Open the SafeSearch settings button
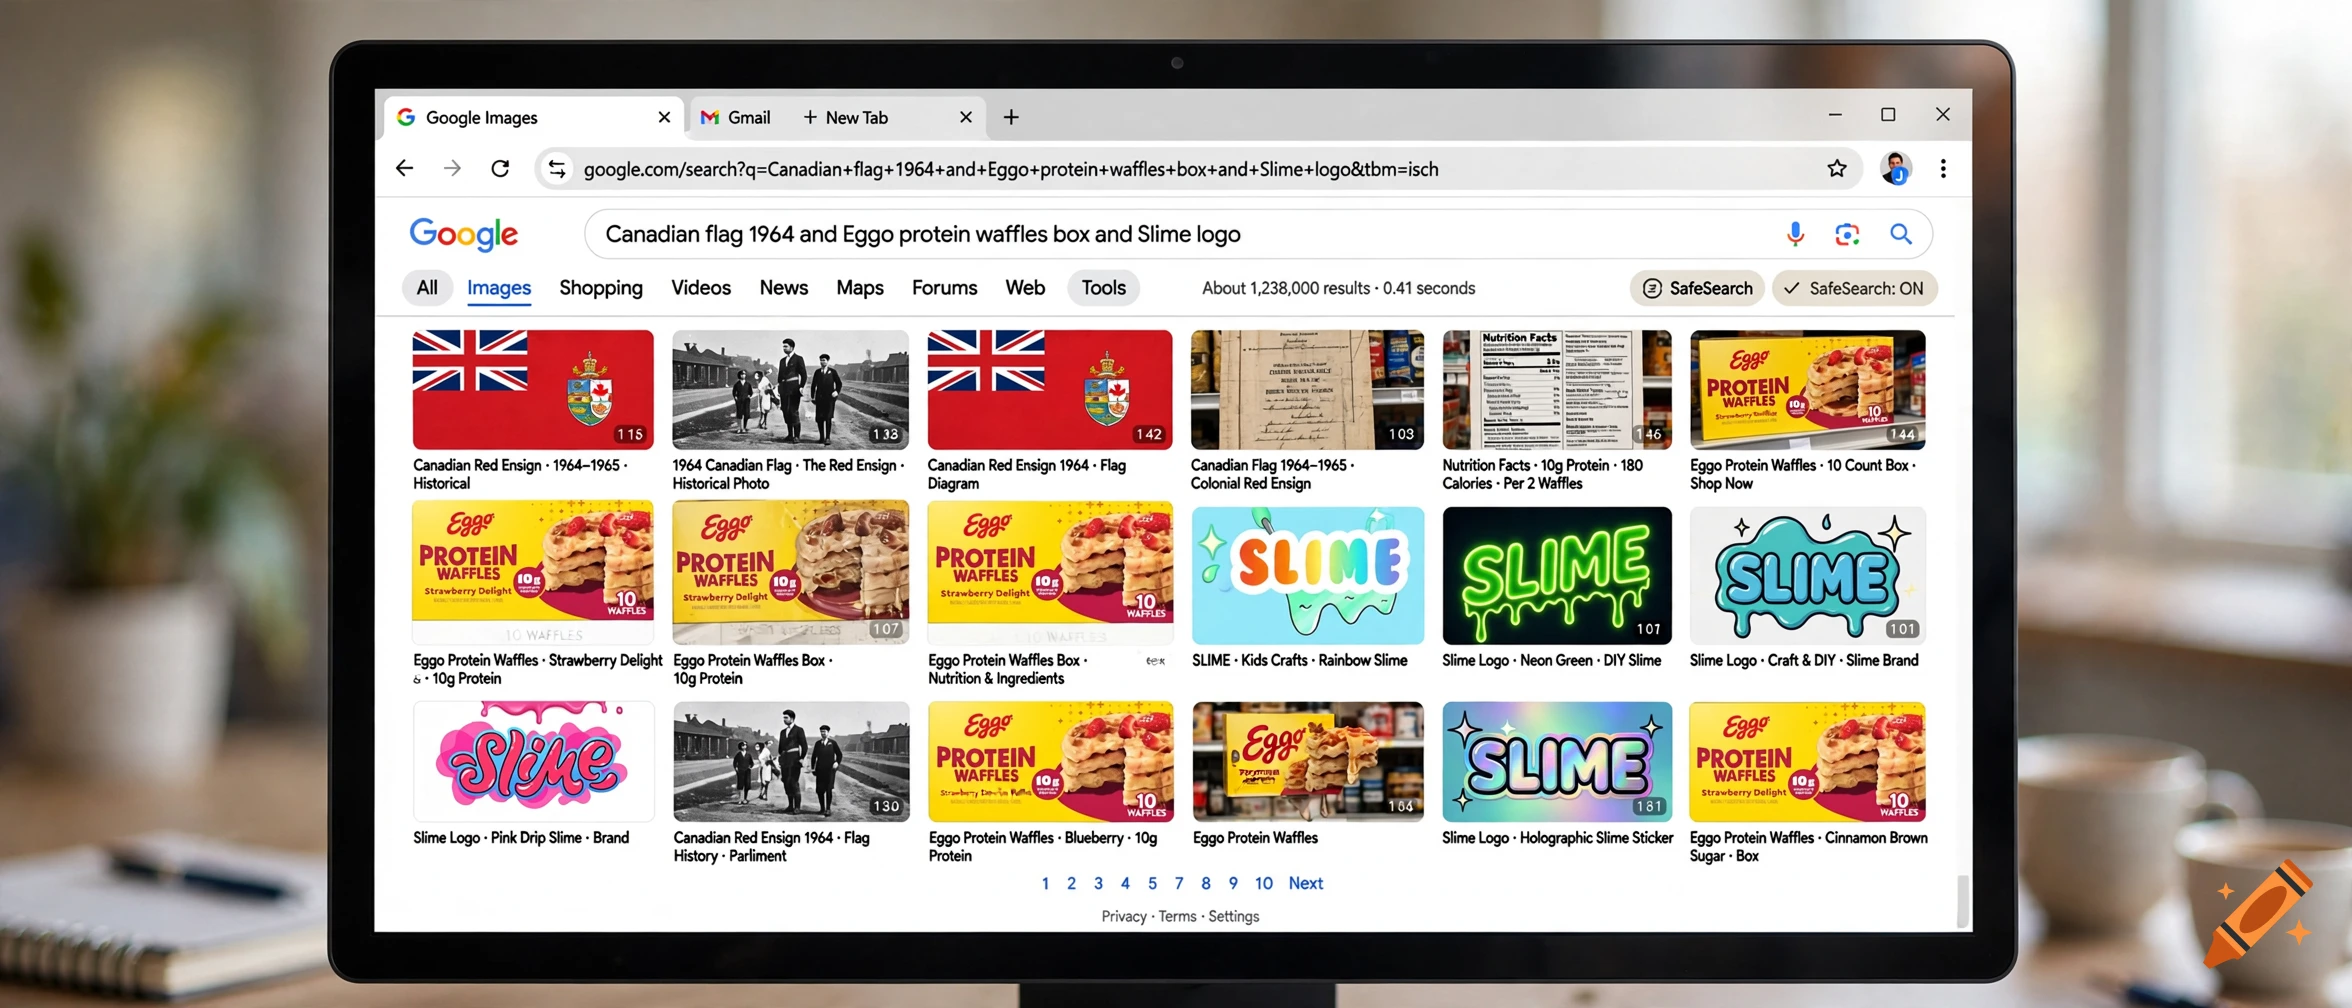The height and width of the screenshot is (1008, 2352). tap(1697, 288)
